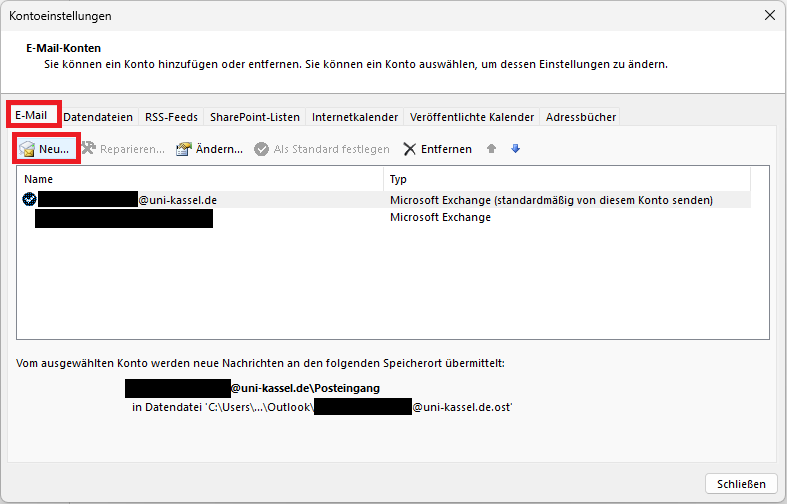This screenshot has height=504, width=787.
Task: Open the Adressbücher tab
Action: click(x=581, y=117)
